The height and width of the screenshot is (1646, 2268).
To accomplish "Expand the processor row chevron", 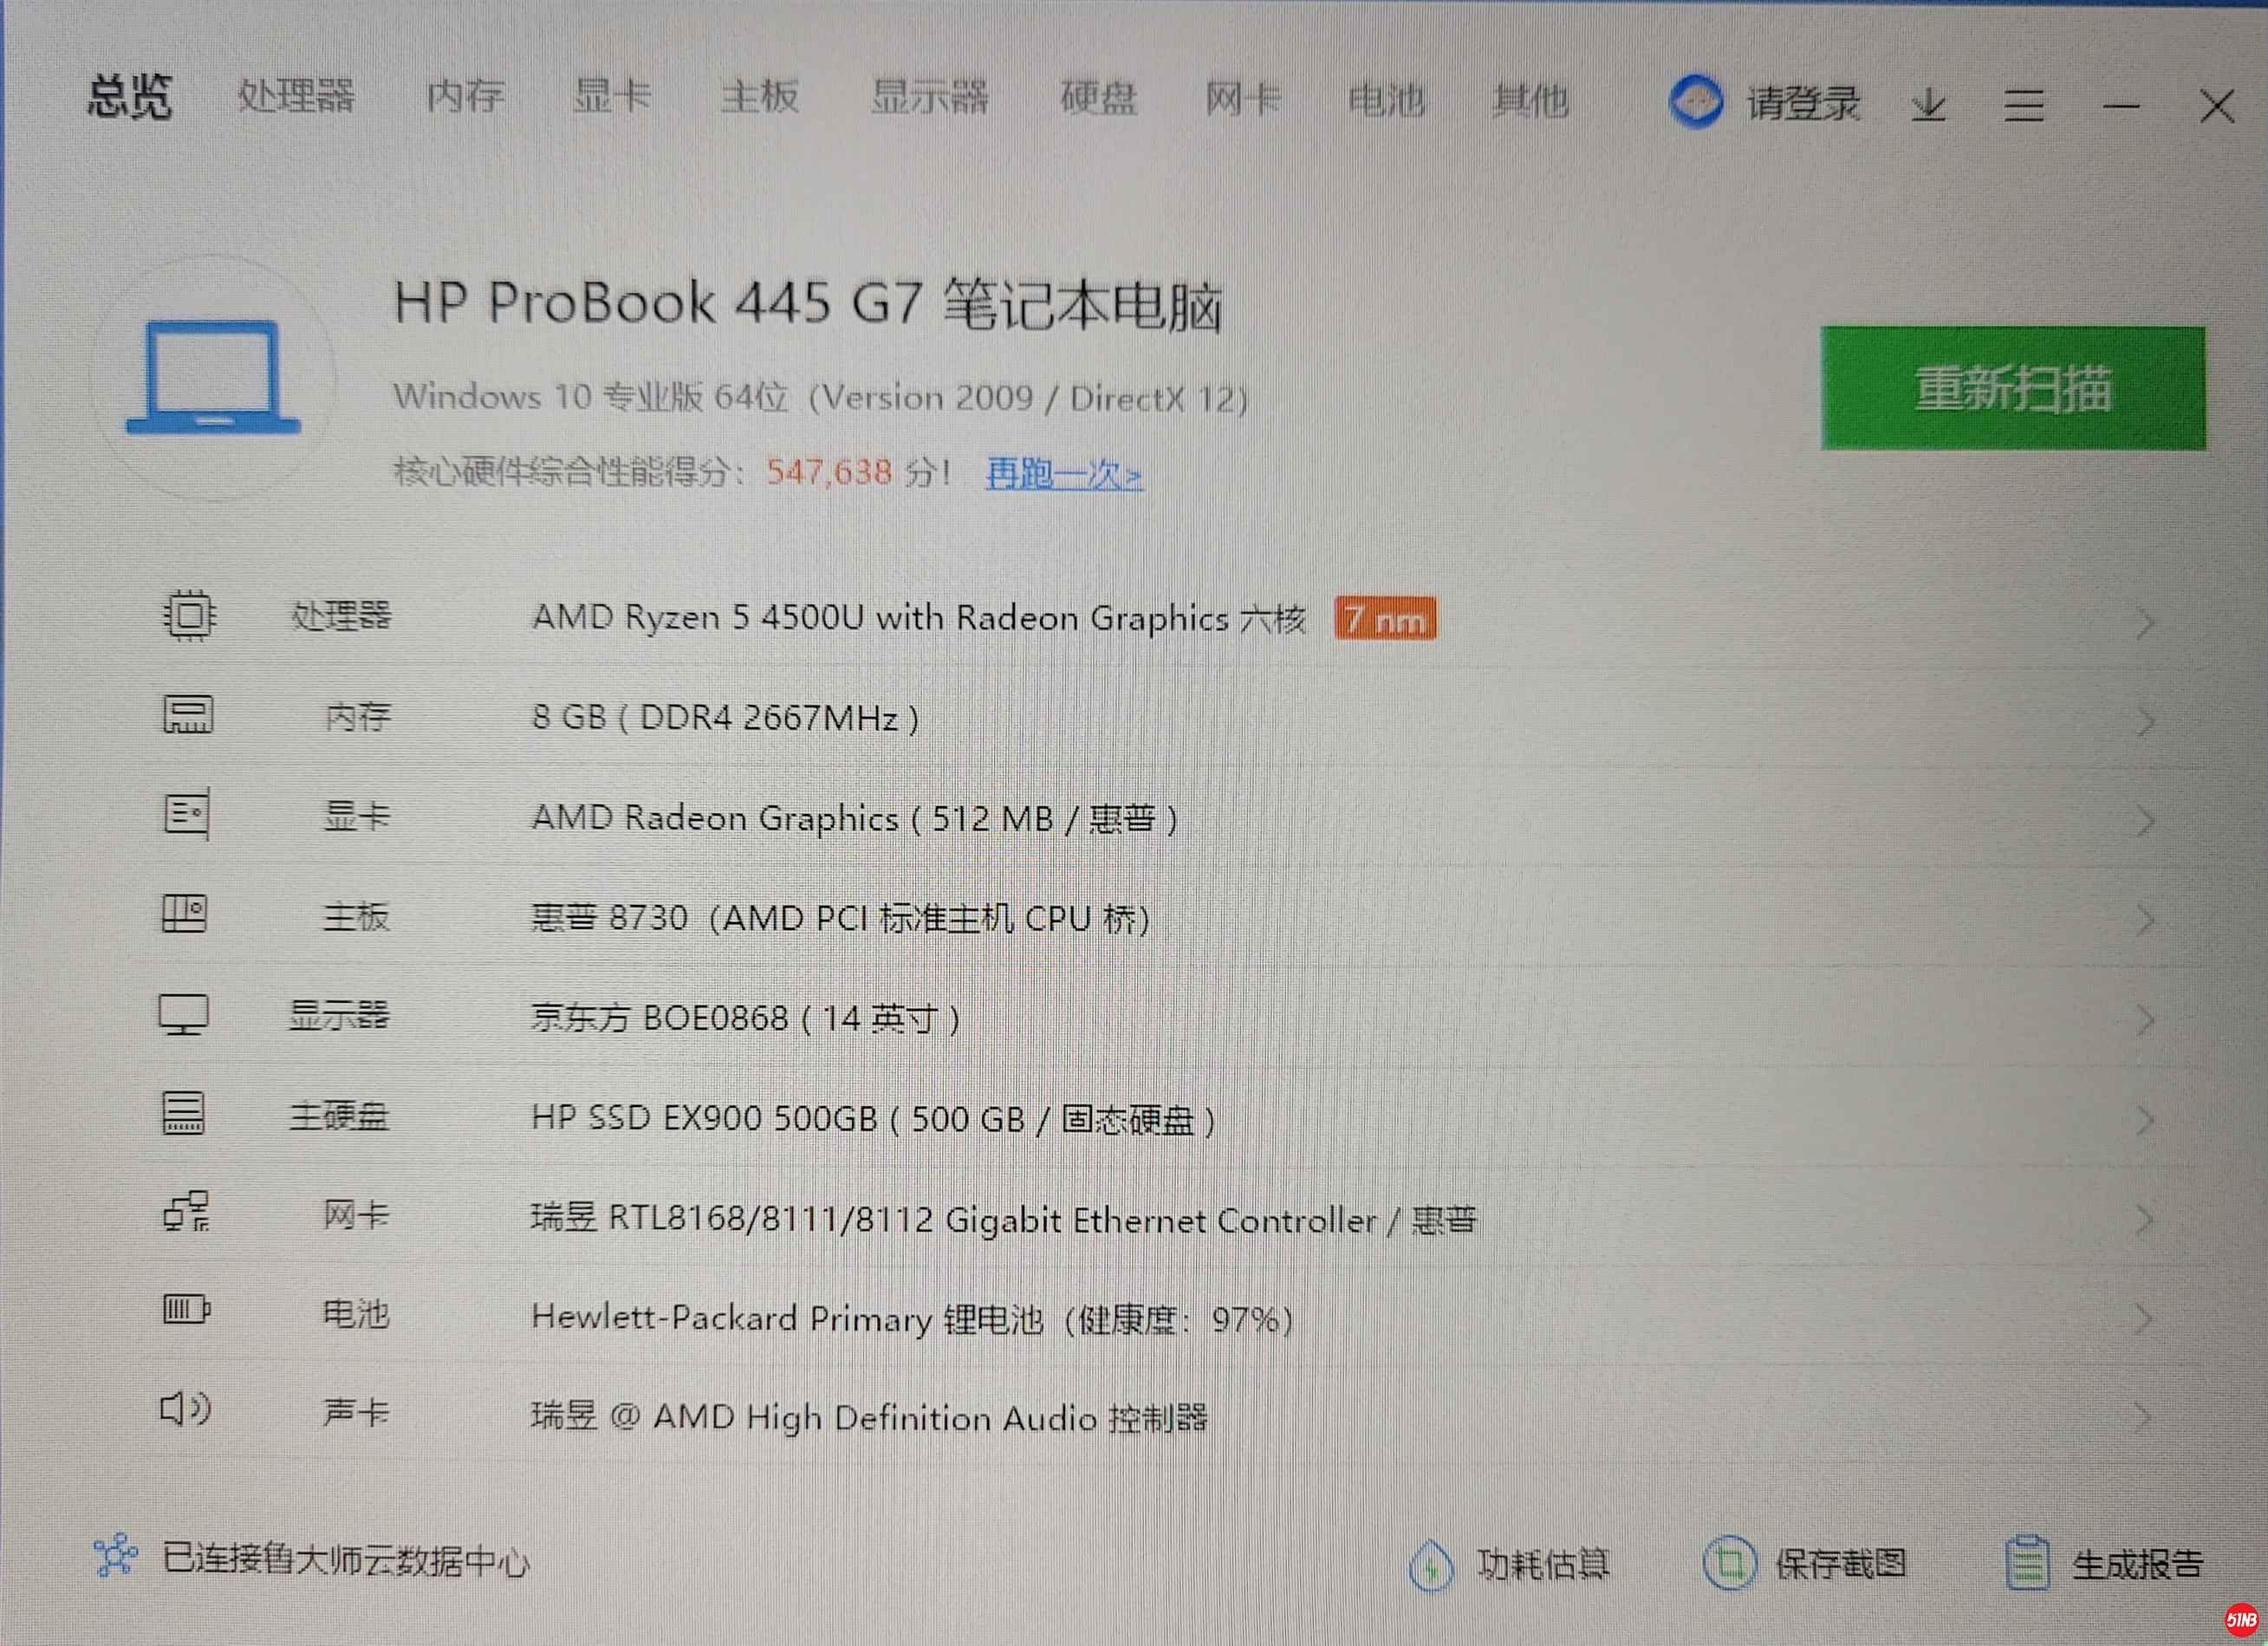I will (x=2144, y=624).
